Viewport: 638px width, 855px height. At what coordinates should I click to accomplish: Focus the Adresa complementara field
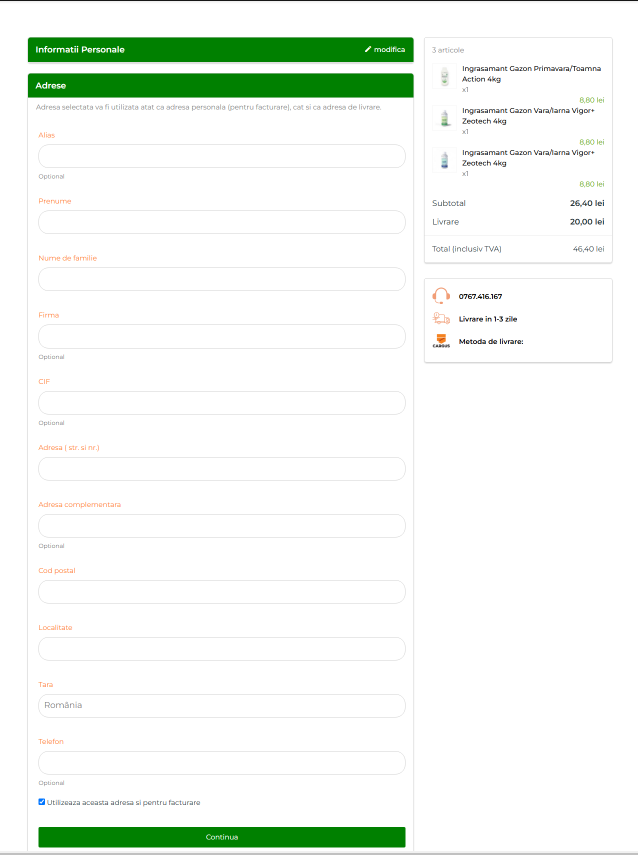tap(222, 526)
